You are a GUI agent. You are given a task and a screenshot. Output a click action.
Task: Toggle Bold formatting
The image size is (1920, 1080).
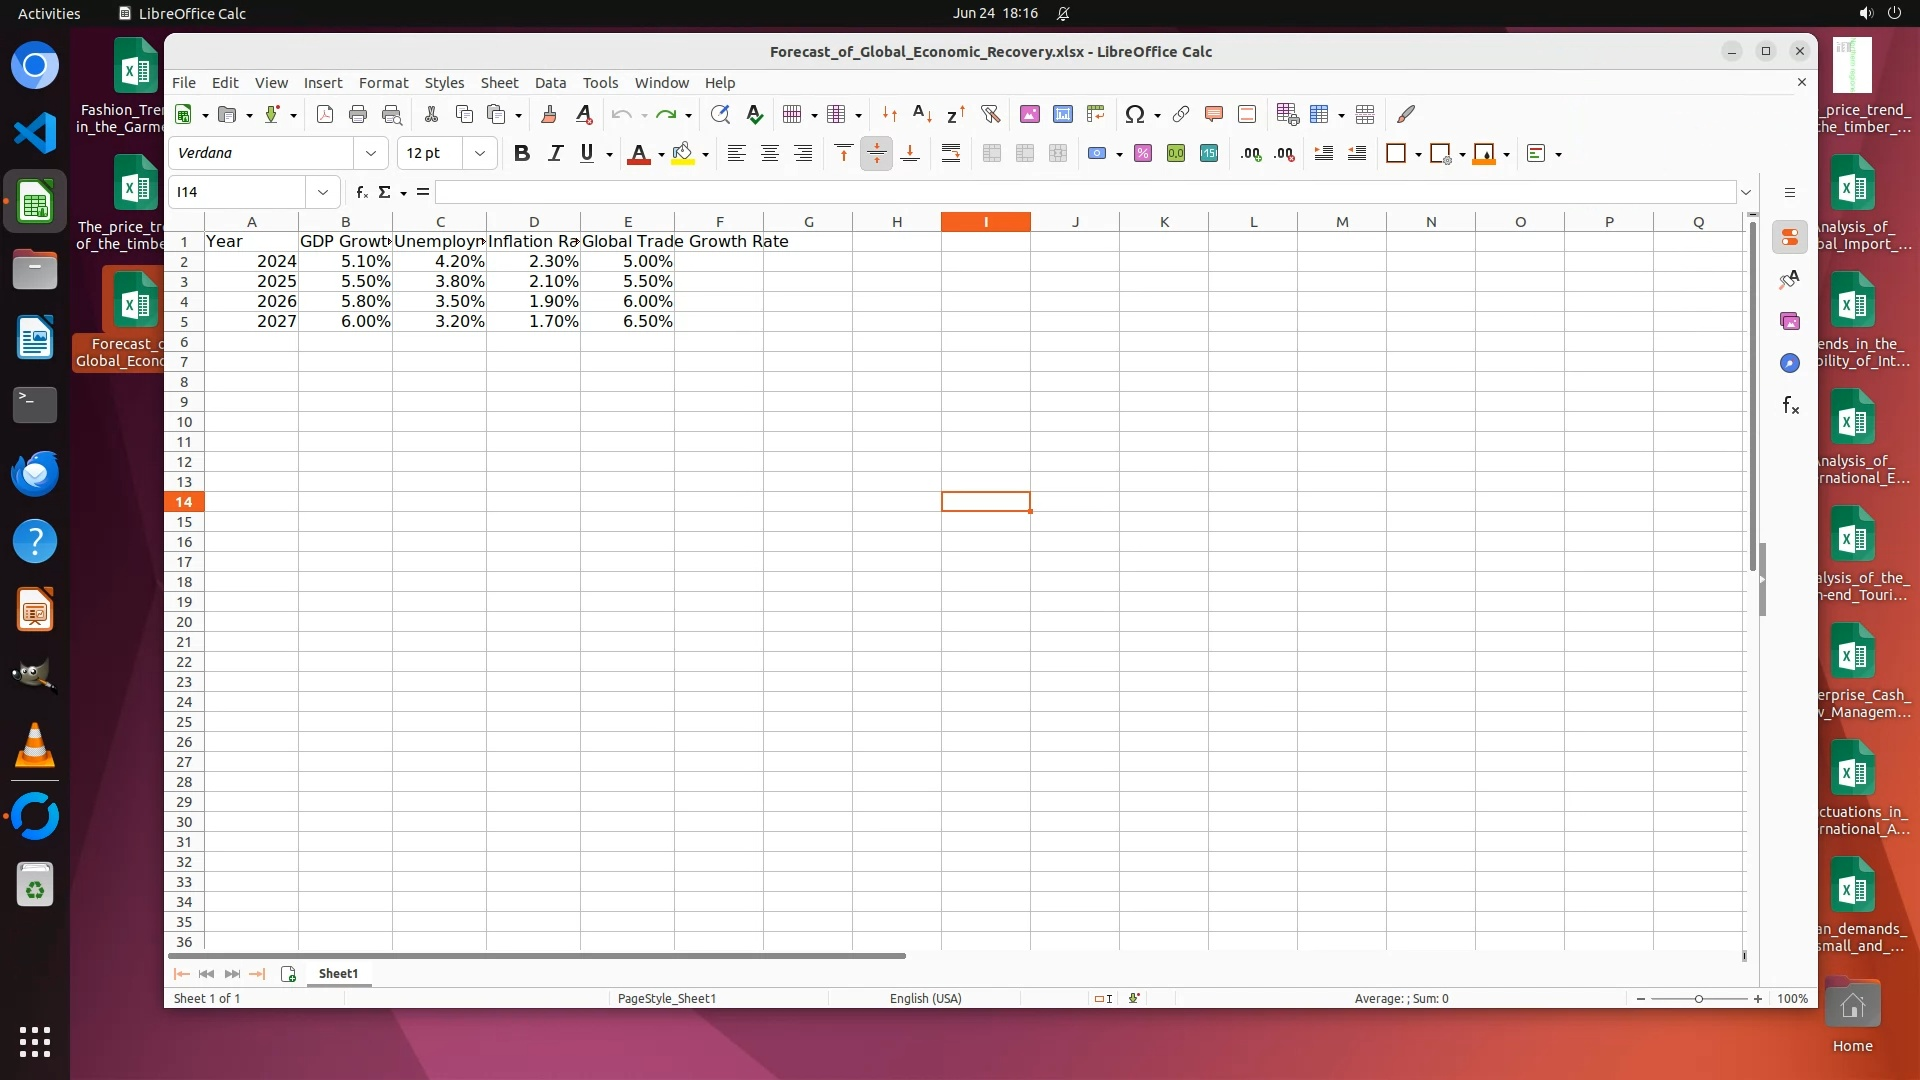point(521,154)
